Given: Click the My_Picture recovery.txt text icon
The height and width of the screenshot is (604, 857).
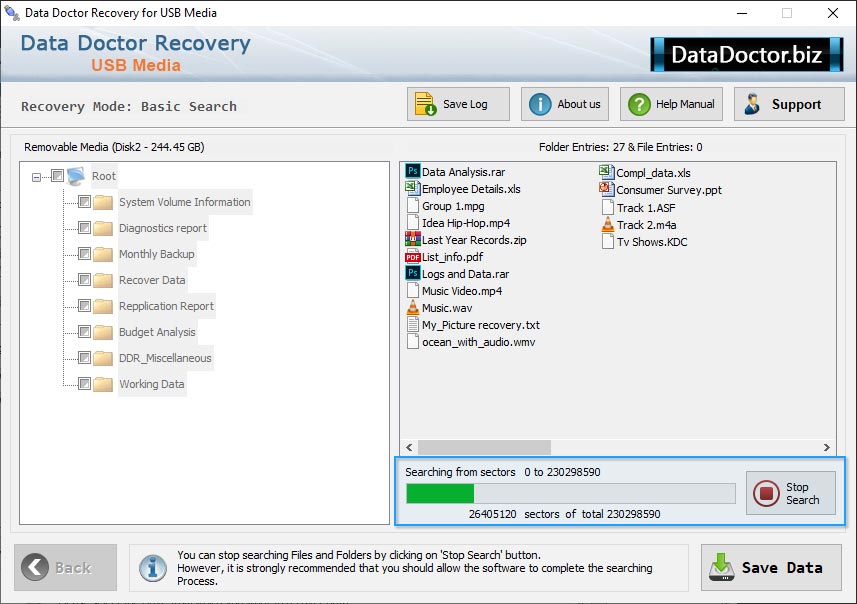Looking at the screenshot, I should click(413, 325).
